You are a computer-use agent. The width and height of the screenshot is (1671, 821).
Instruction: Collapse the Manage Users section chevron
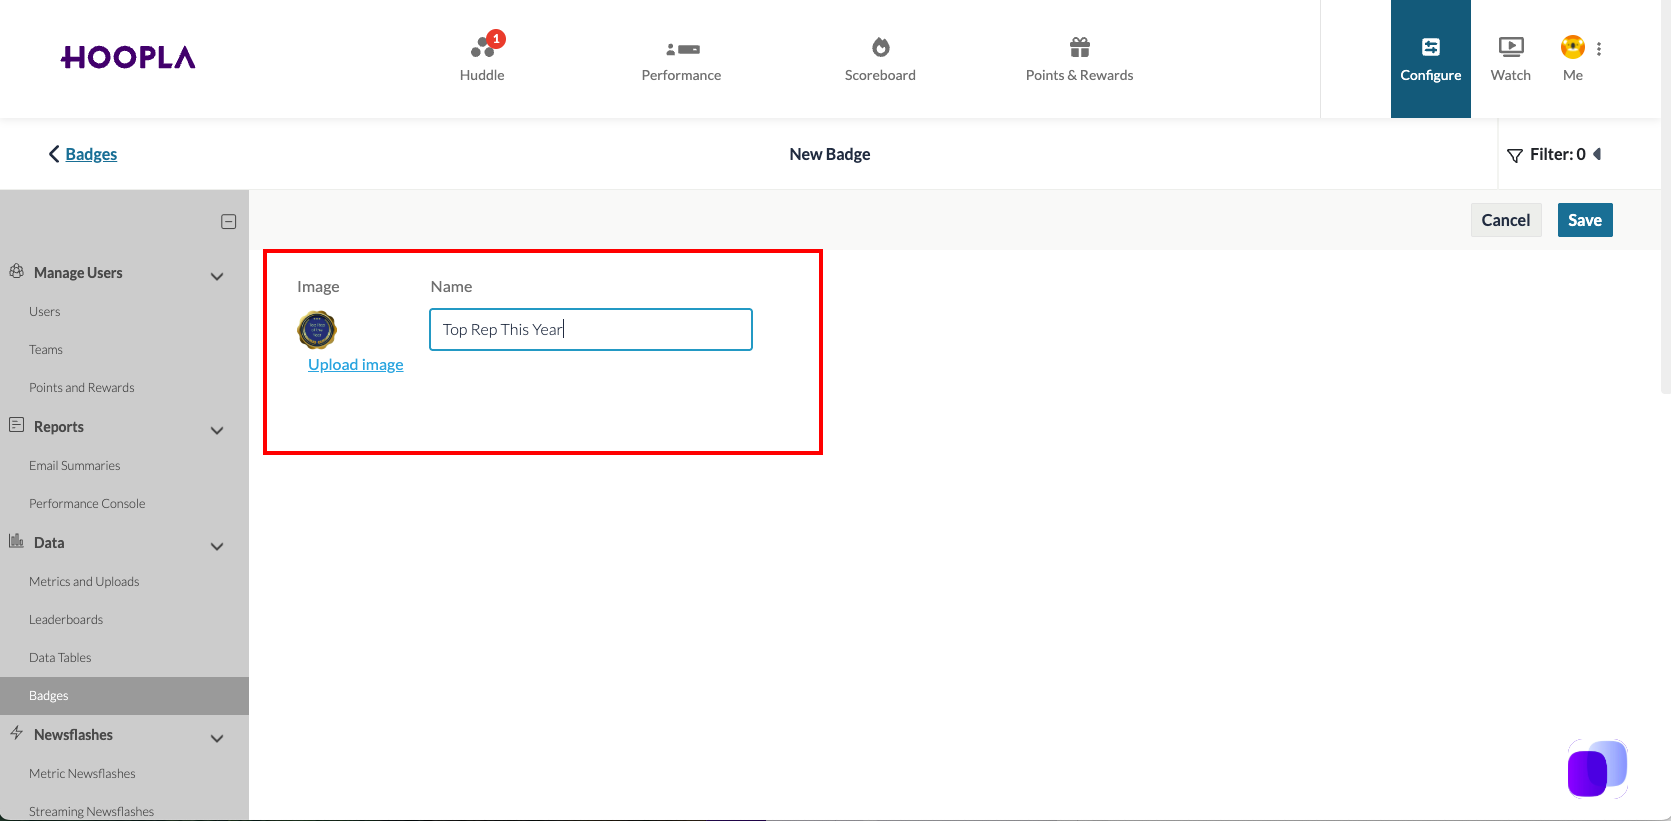[x=217, y=276]
